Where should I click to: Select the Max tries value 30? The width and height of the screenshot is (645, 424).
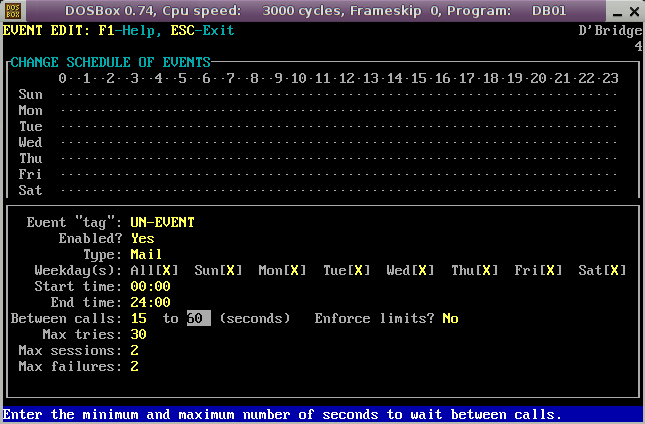click(x=138, y=334)
